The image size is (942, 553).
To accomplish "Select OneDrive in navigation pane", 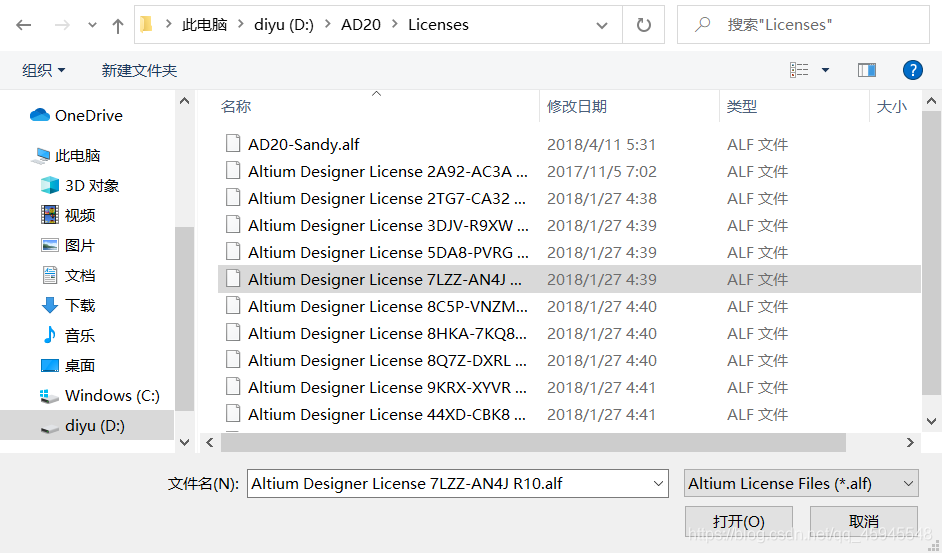I will pos(88,116).
